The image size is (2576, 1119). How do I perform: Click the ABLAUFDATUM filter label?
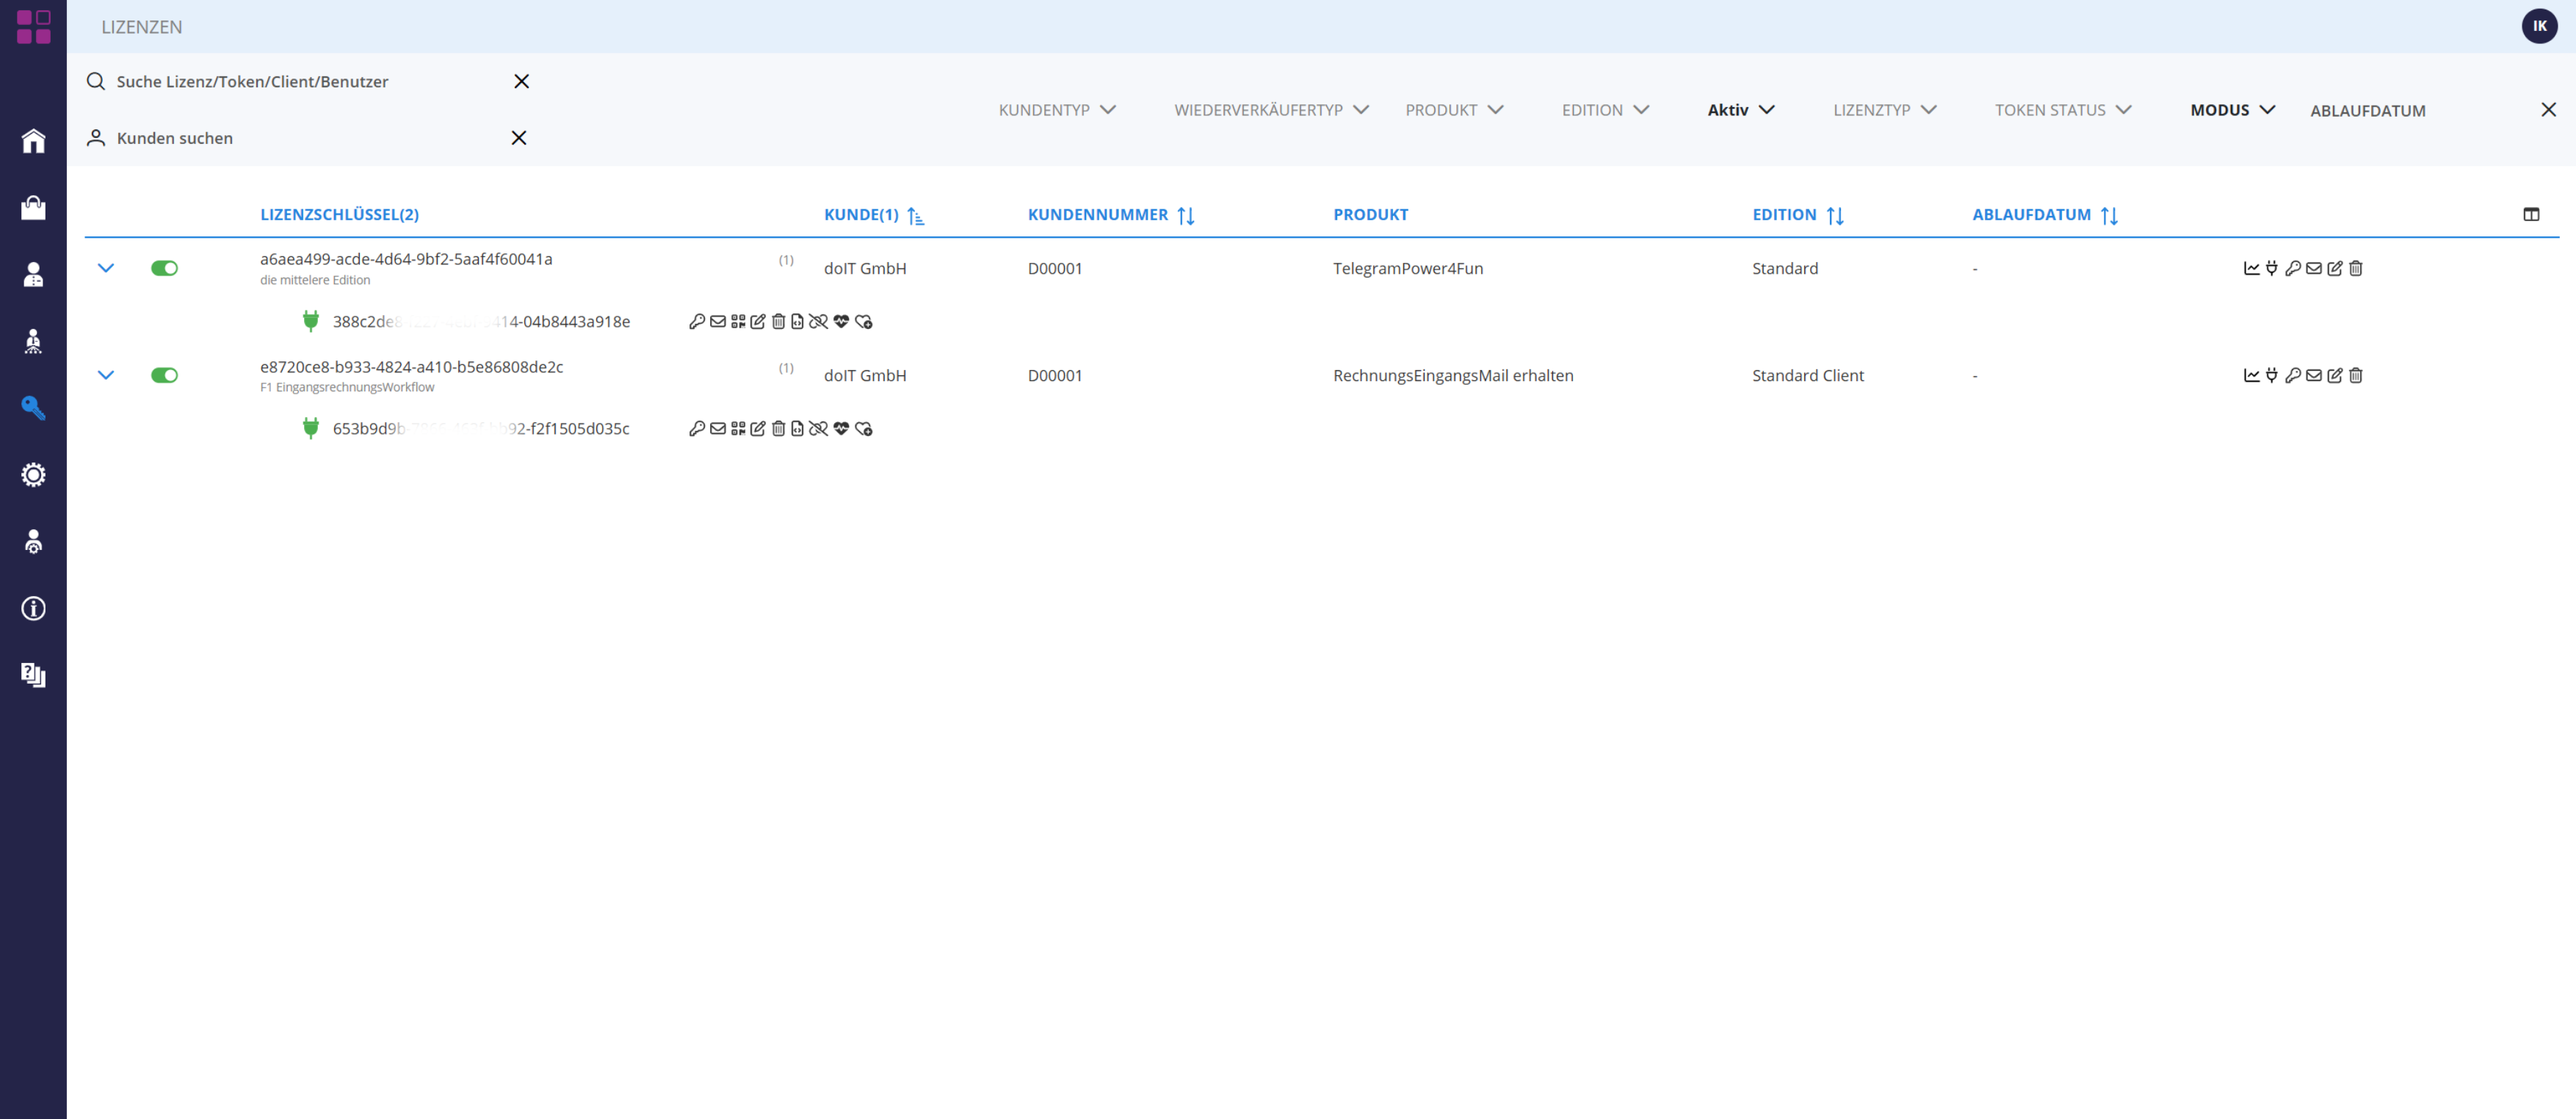click(2367, 110)
